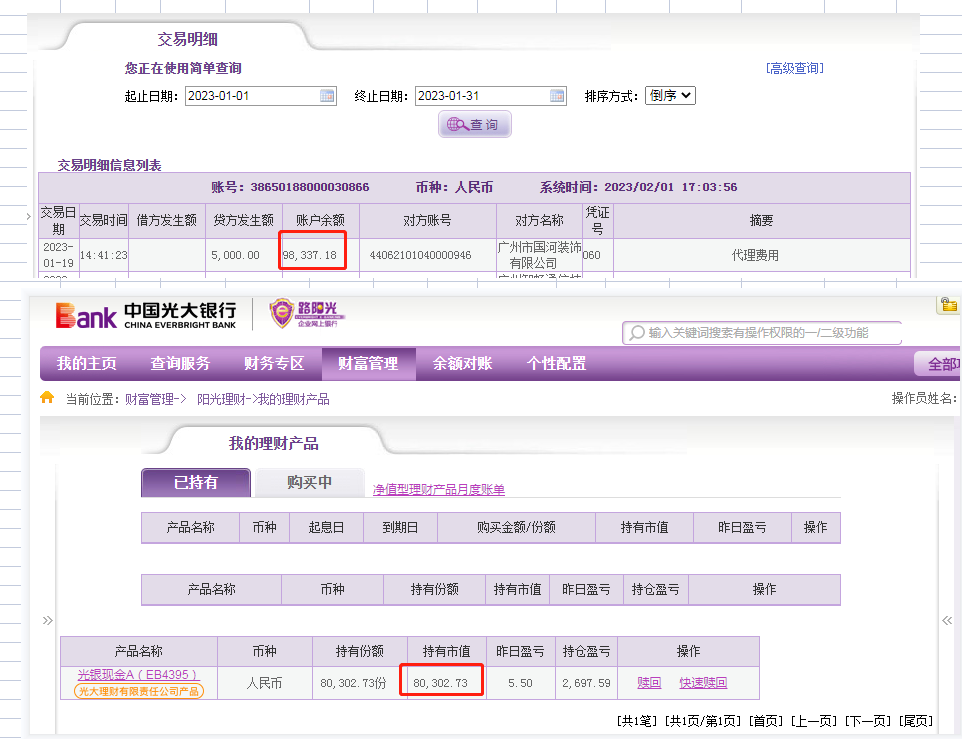The height and width of the screenshot is (739, 962).
Task: Collapse the right panel with the « arrow
Action: click(947, 621)
